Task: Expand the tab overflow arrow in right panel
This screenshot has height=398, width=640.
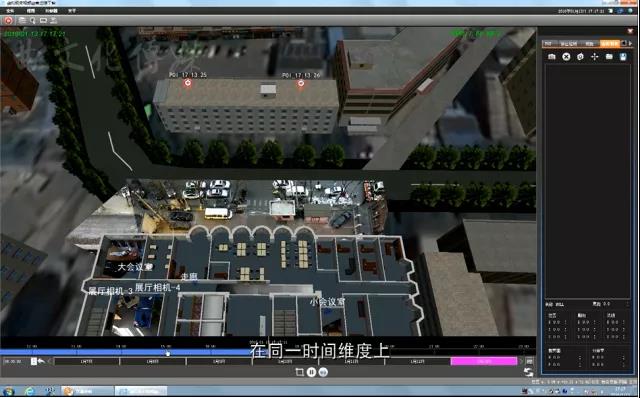Action: click(631, 43)
